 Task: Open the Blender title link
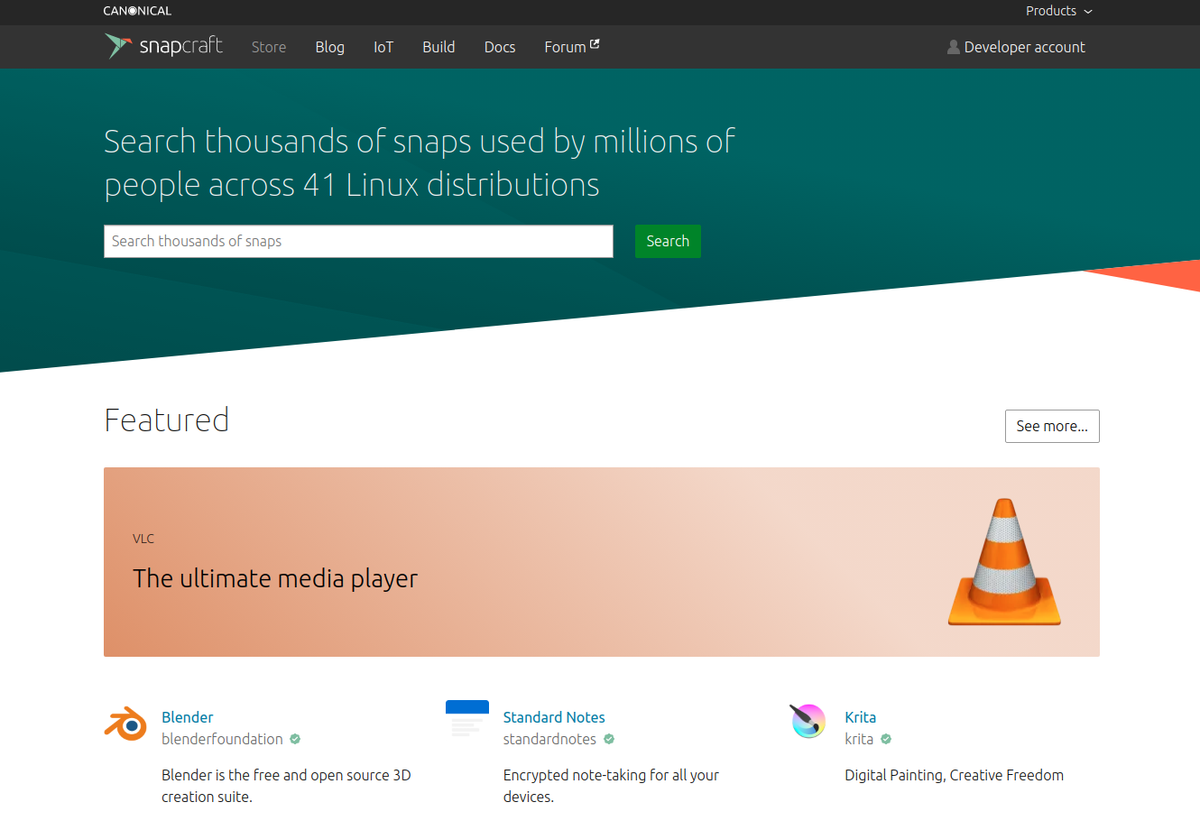(x=187, y=717)
